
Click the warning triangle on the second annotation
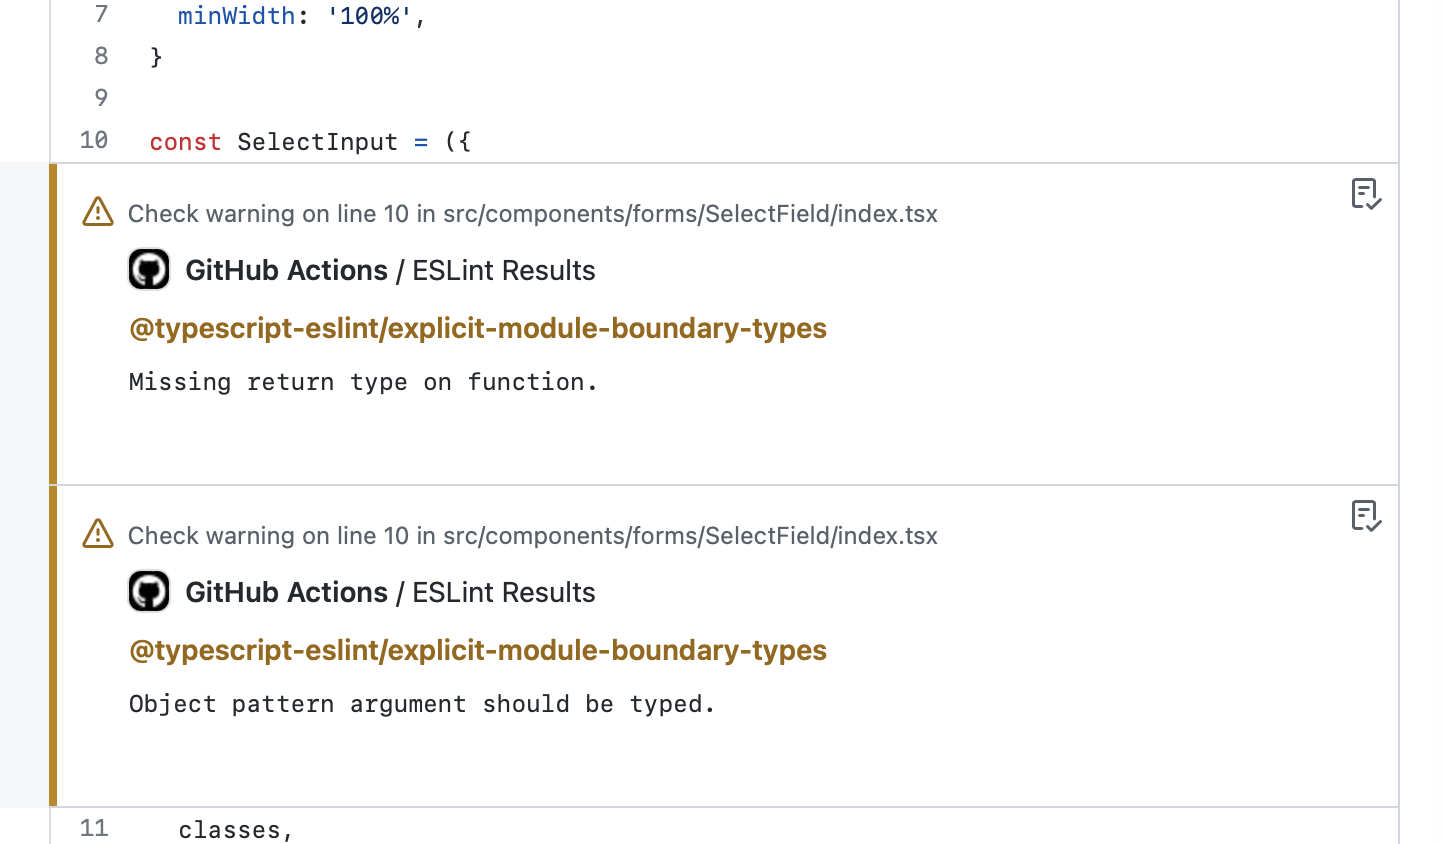click(97, 534)
